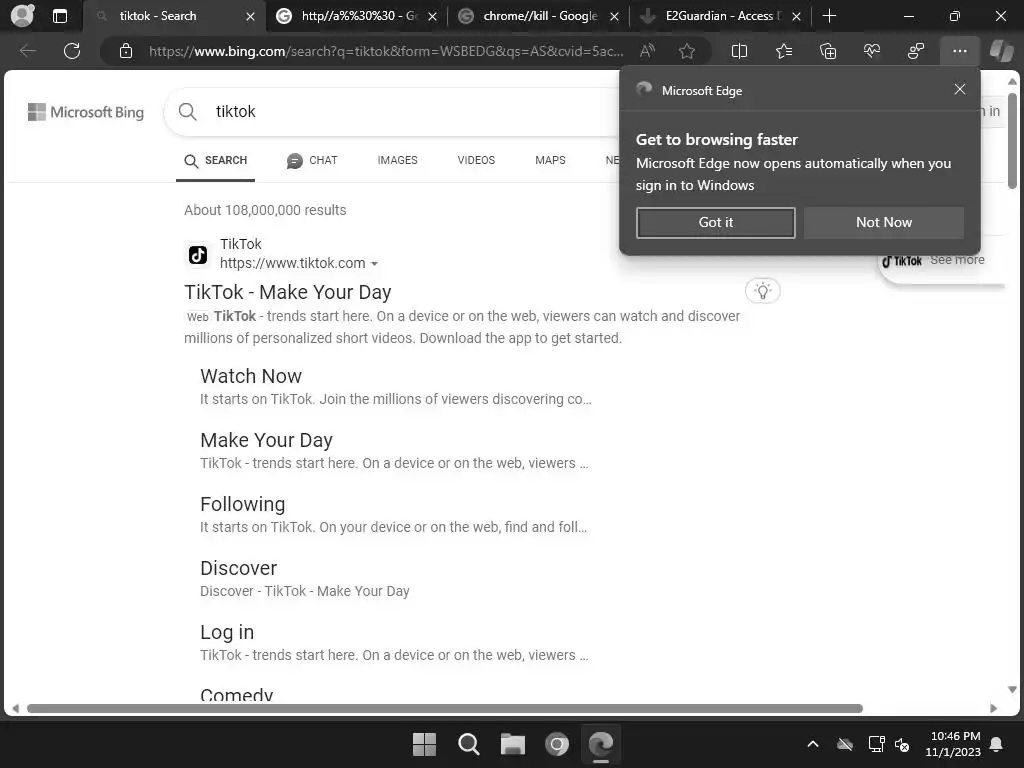Open the notifications bell icon
Screen dimensions: 1024x768
(997, 744)
